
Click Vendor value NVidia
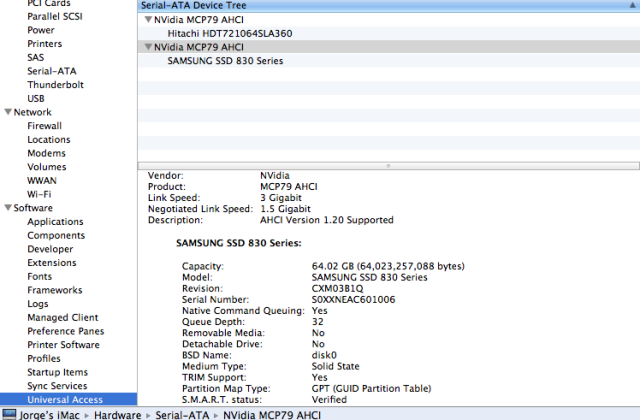(x=275, y=176)
